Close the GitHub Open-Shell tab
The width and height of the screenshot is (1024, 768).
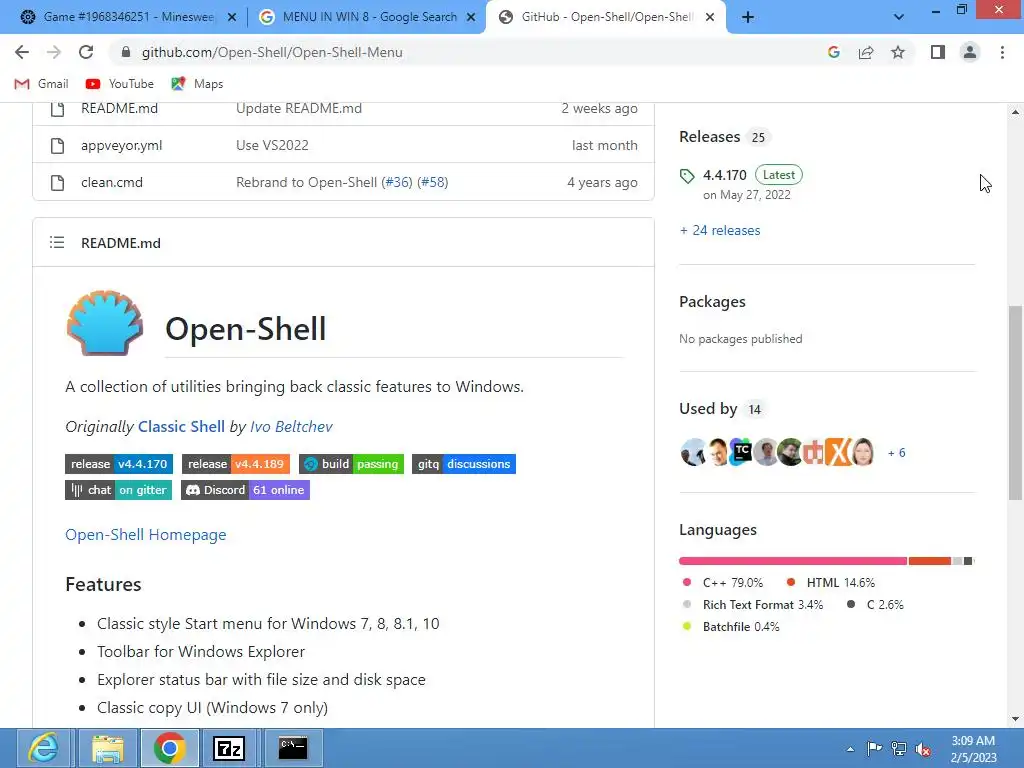pyautogui.click(x=711, y=18)
